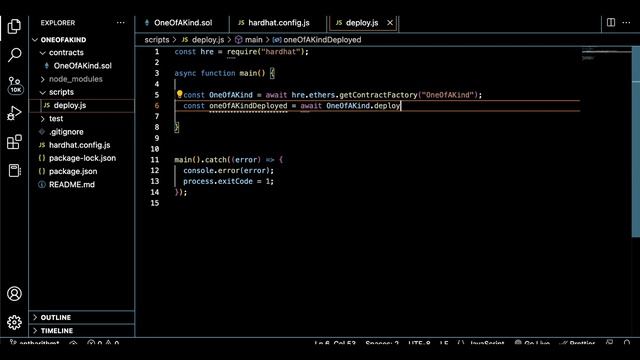Close the deploy.js tab

(x=390, y=23)
